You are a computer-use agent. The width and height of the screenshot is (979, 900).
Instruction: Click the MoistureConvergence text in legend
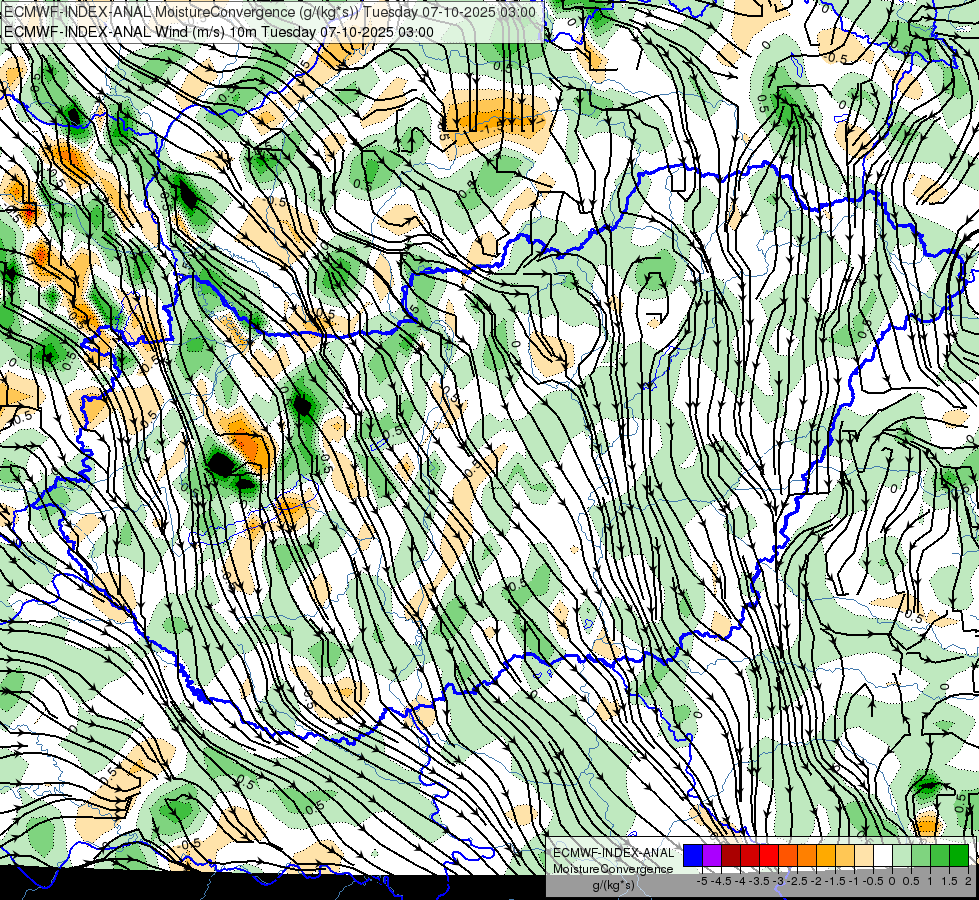(613, 869)
